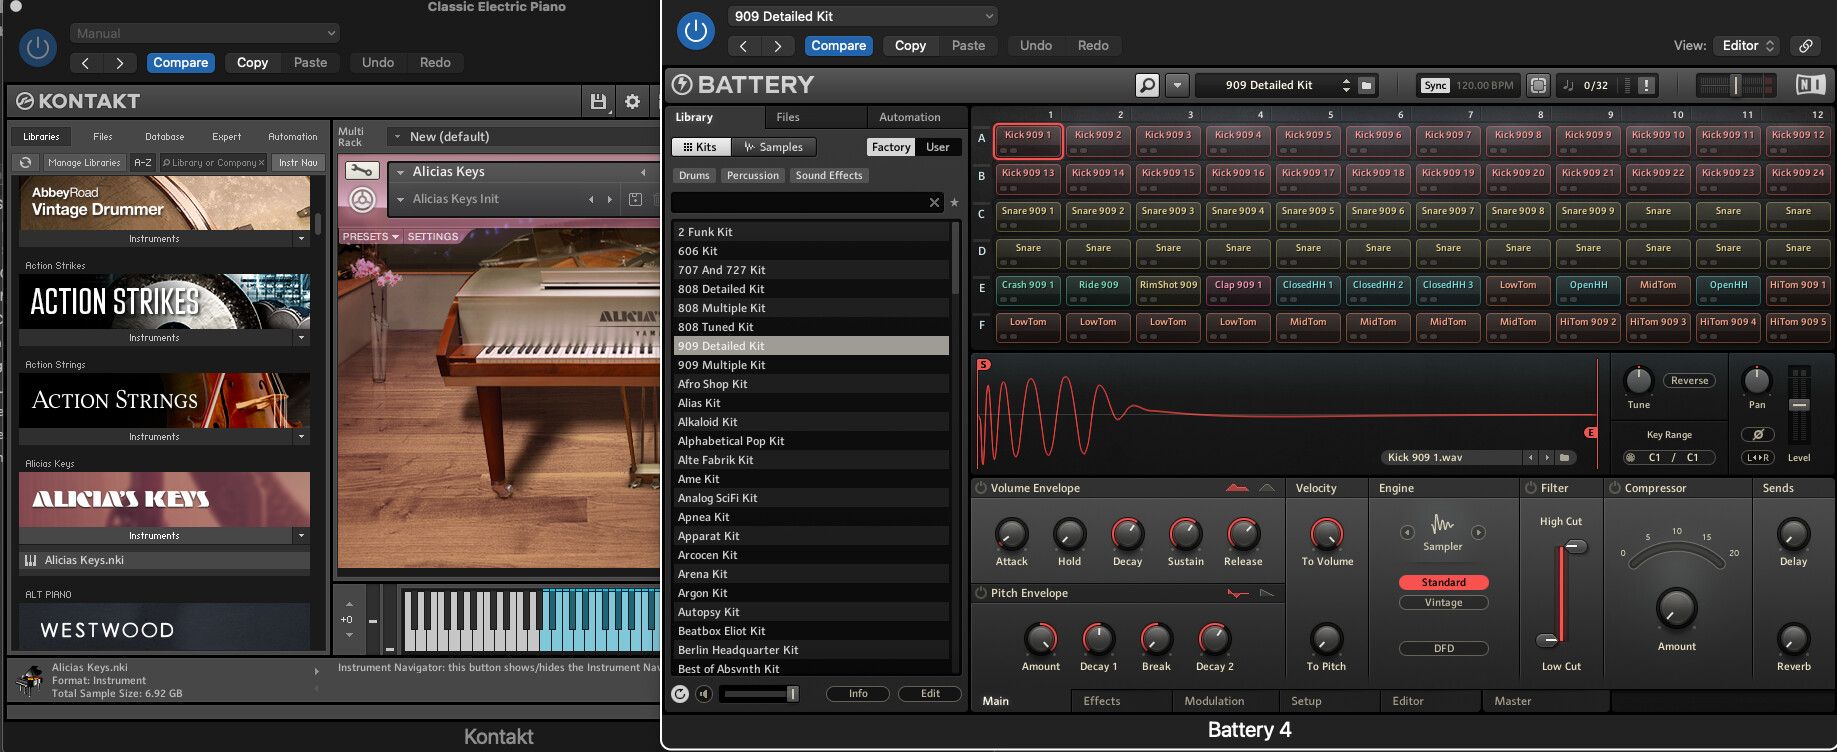Viewport: 1837px width, 752px height.
Task: Open the View Editor dropdown
Action: 1746,46
